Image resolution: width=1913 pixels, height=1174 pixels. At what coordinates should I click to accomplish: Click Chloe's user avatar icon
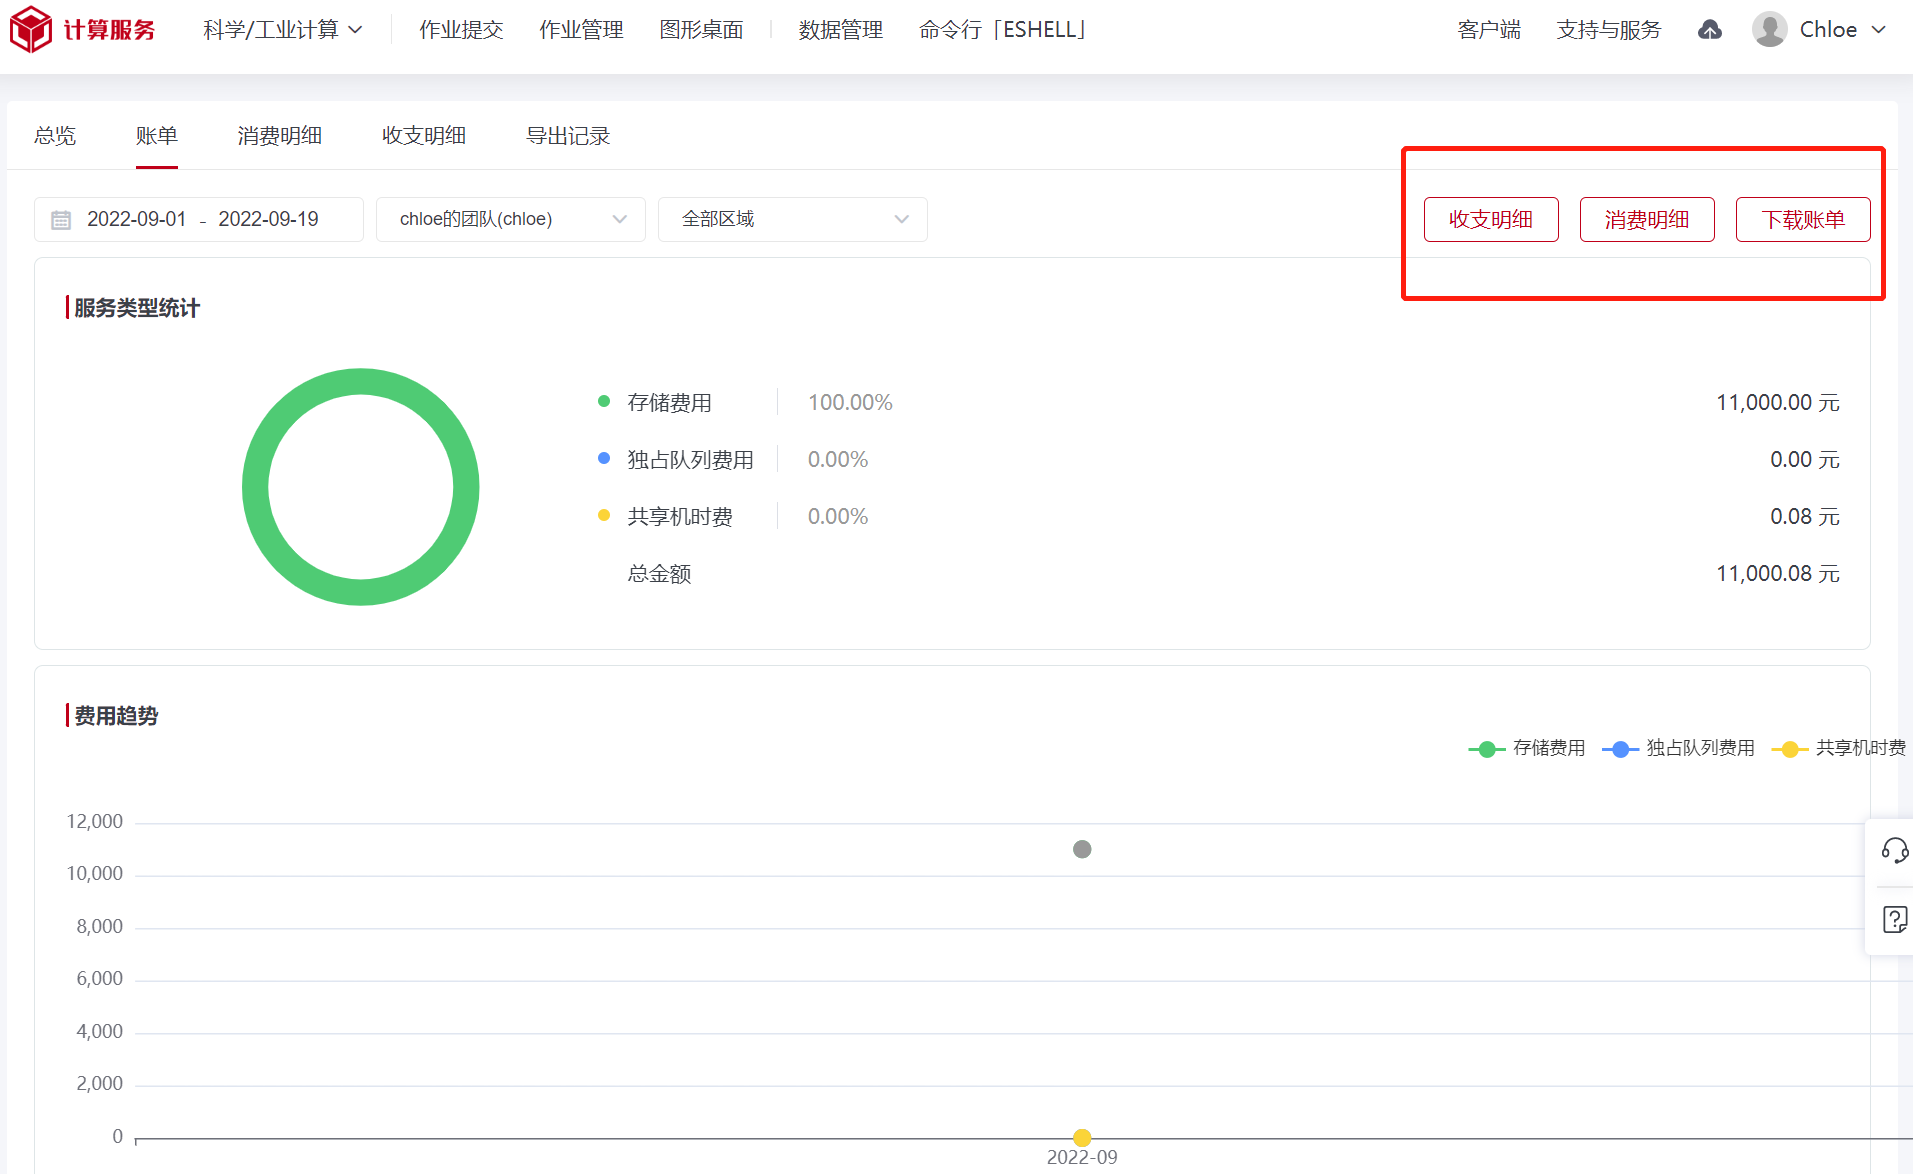pyautogui.click(x=1769, y=30)
